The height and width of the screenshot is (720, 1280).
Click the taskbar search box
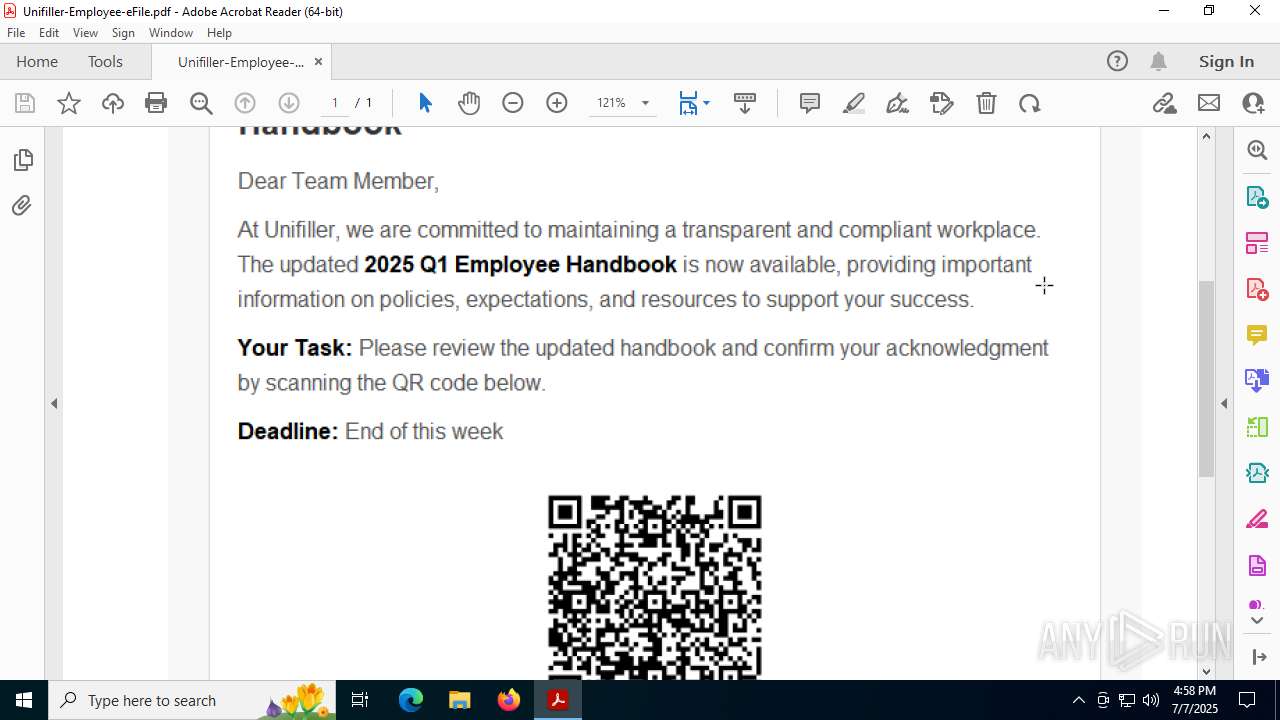[x=193, y=700]
